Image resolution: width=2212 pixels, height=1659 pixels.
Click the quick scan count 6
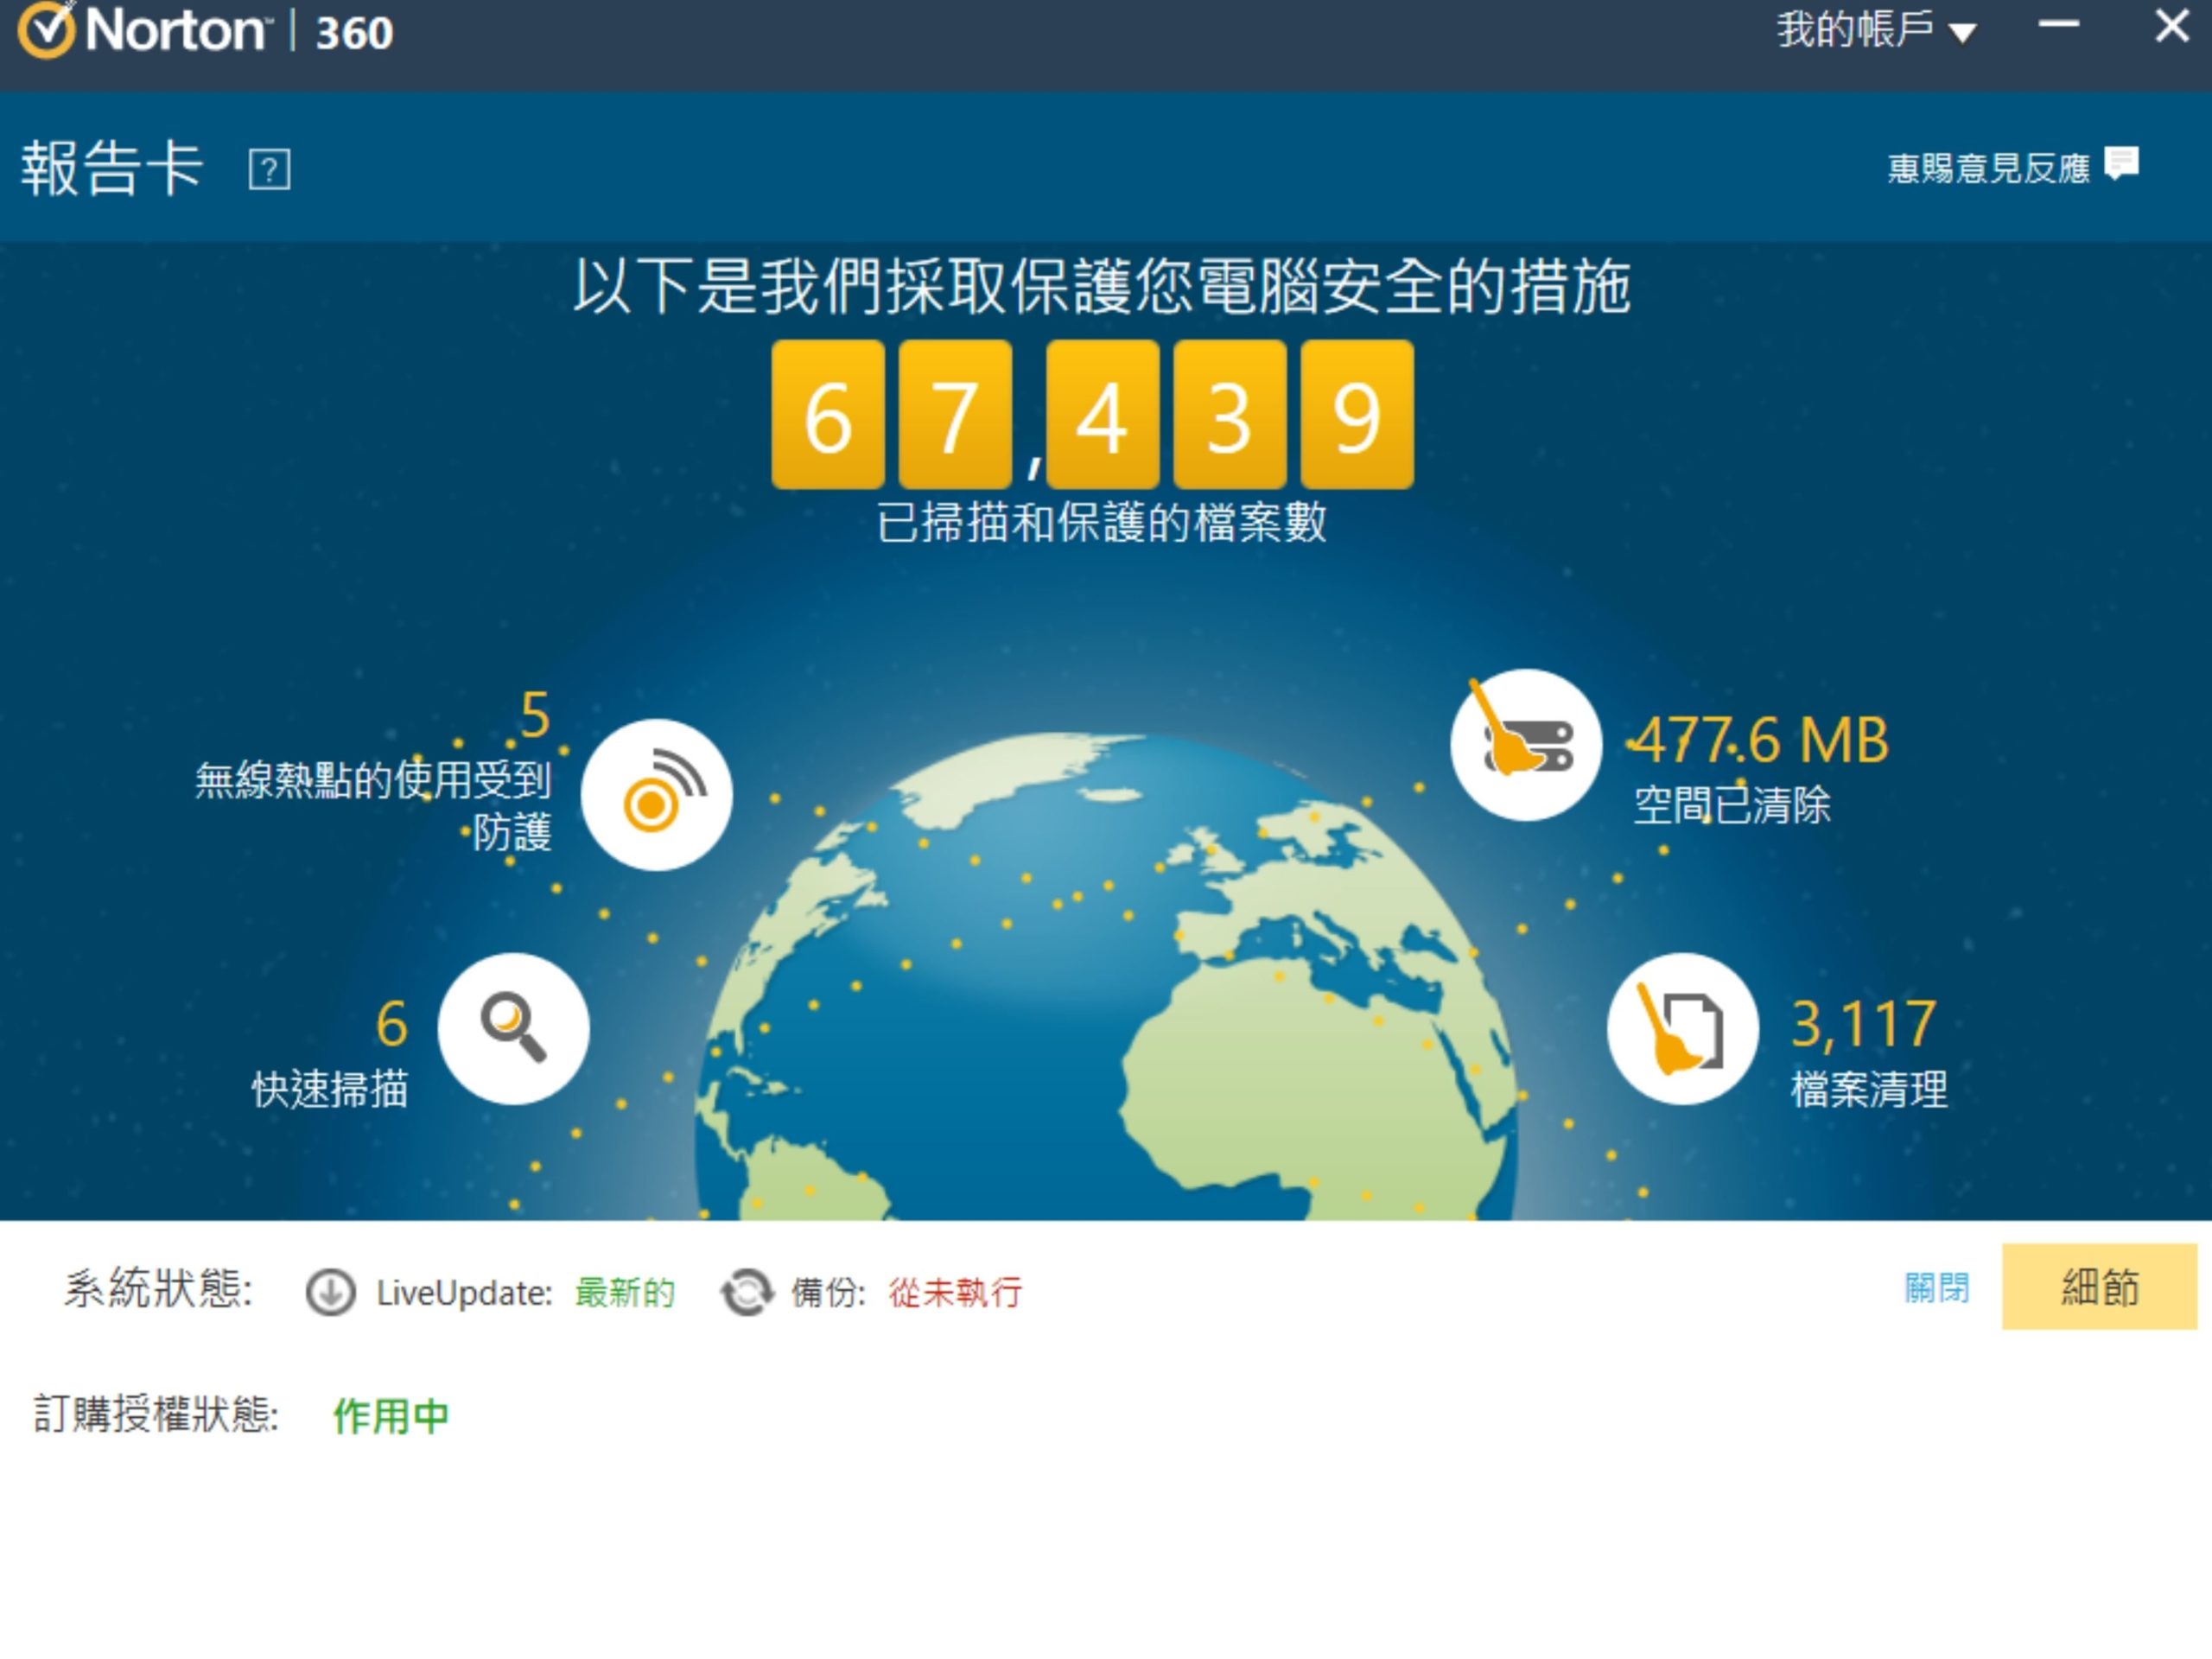click(x=391, y=1024)
